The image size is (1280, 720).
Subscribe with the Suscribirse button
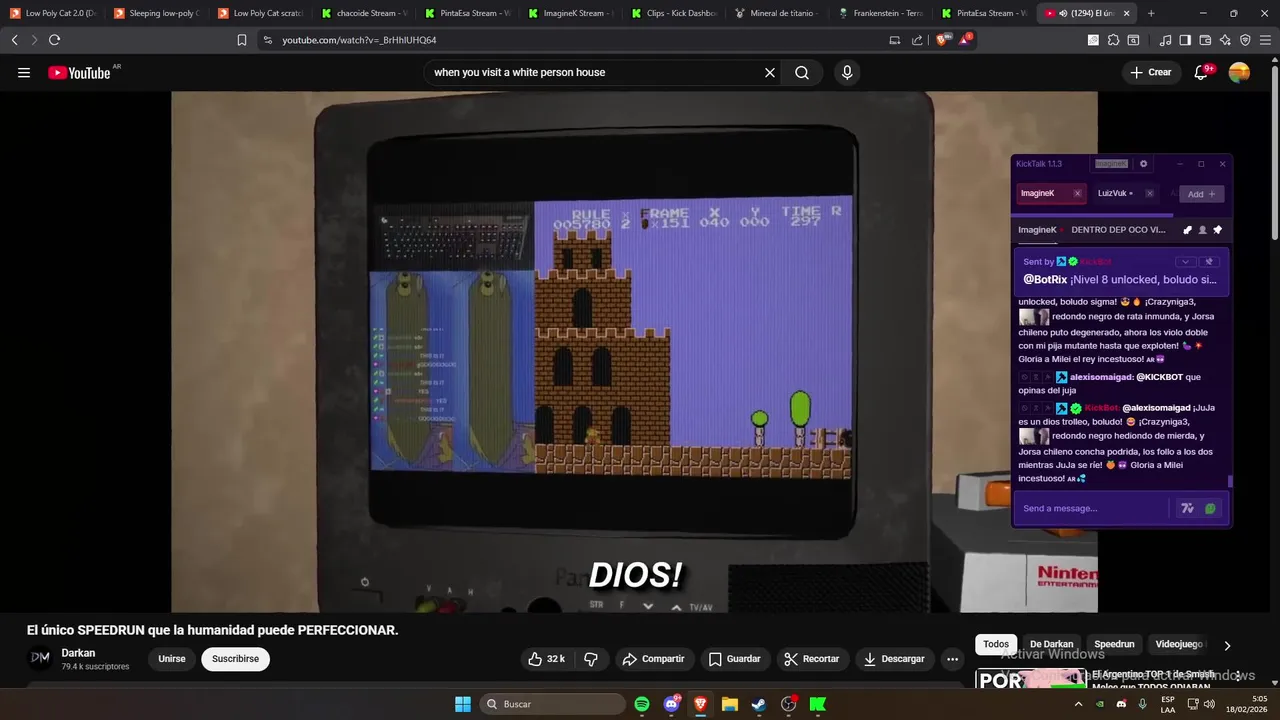[235, 659]
